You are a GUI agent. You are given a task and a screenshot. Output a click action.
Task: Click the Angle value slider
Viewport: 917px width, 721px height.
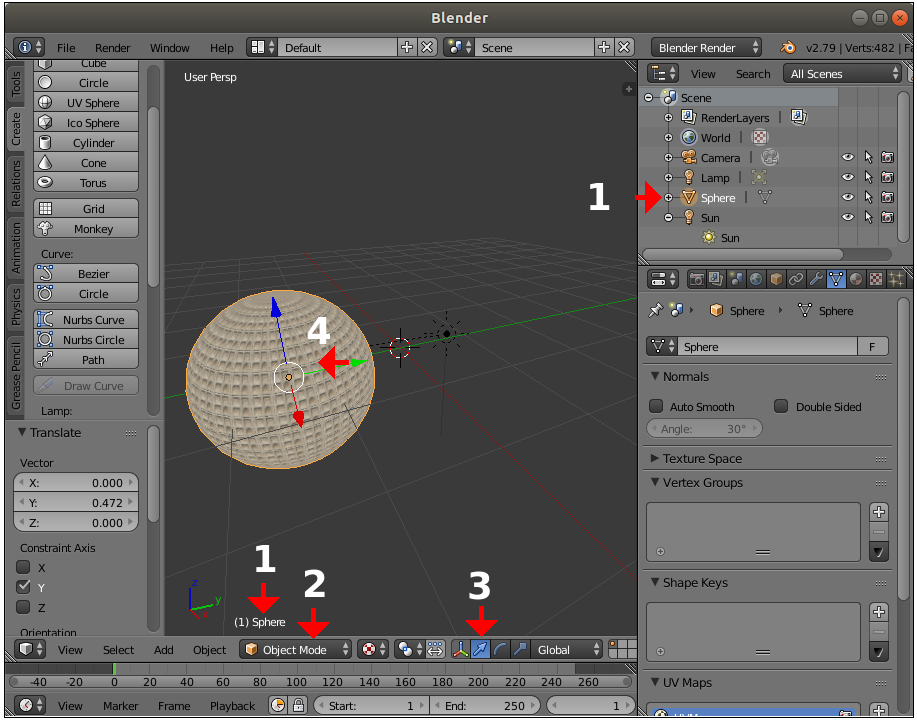704,429
